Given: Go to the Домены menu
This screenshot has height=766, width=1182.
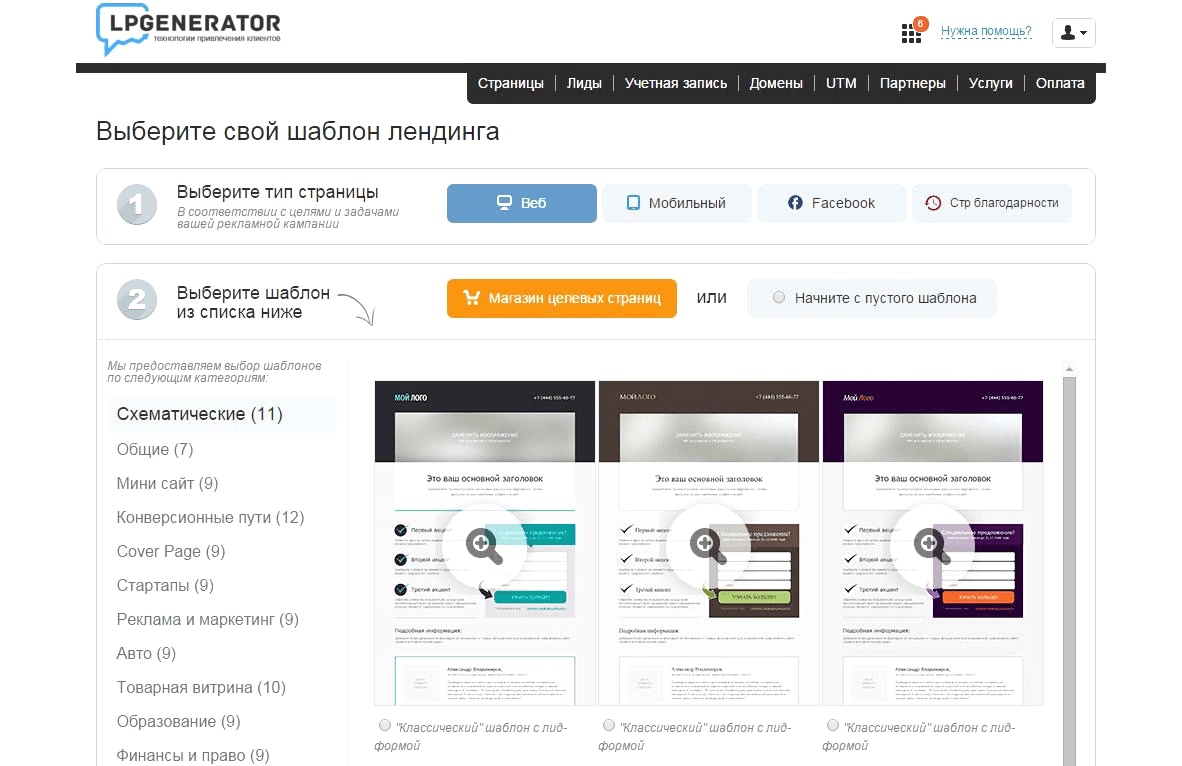Looking at the screenshot, I should (x=776, y=83).
